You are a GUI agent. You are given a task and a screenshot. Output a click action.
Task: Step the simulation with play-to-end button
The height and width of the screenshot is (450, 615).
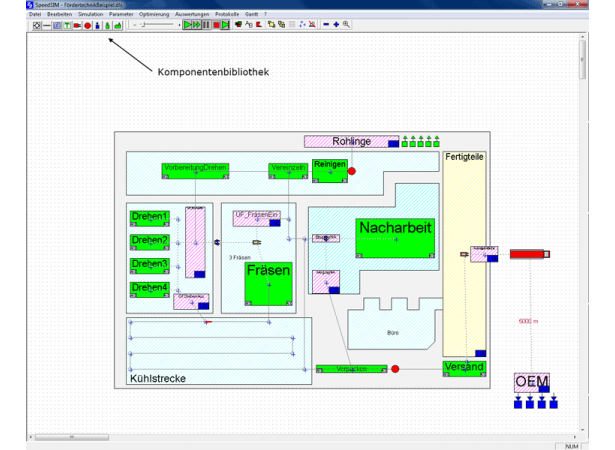(225, 25)
